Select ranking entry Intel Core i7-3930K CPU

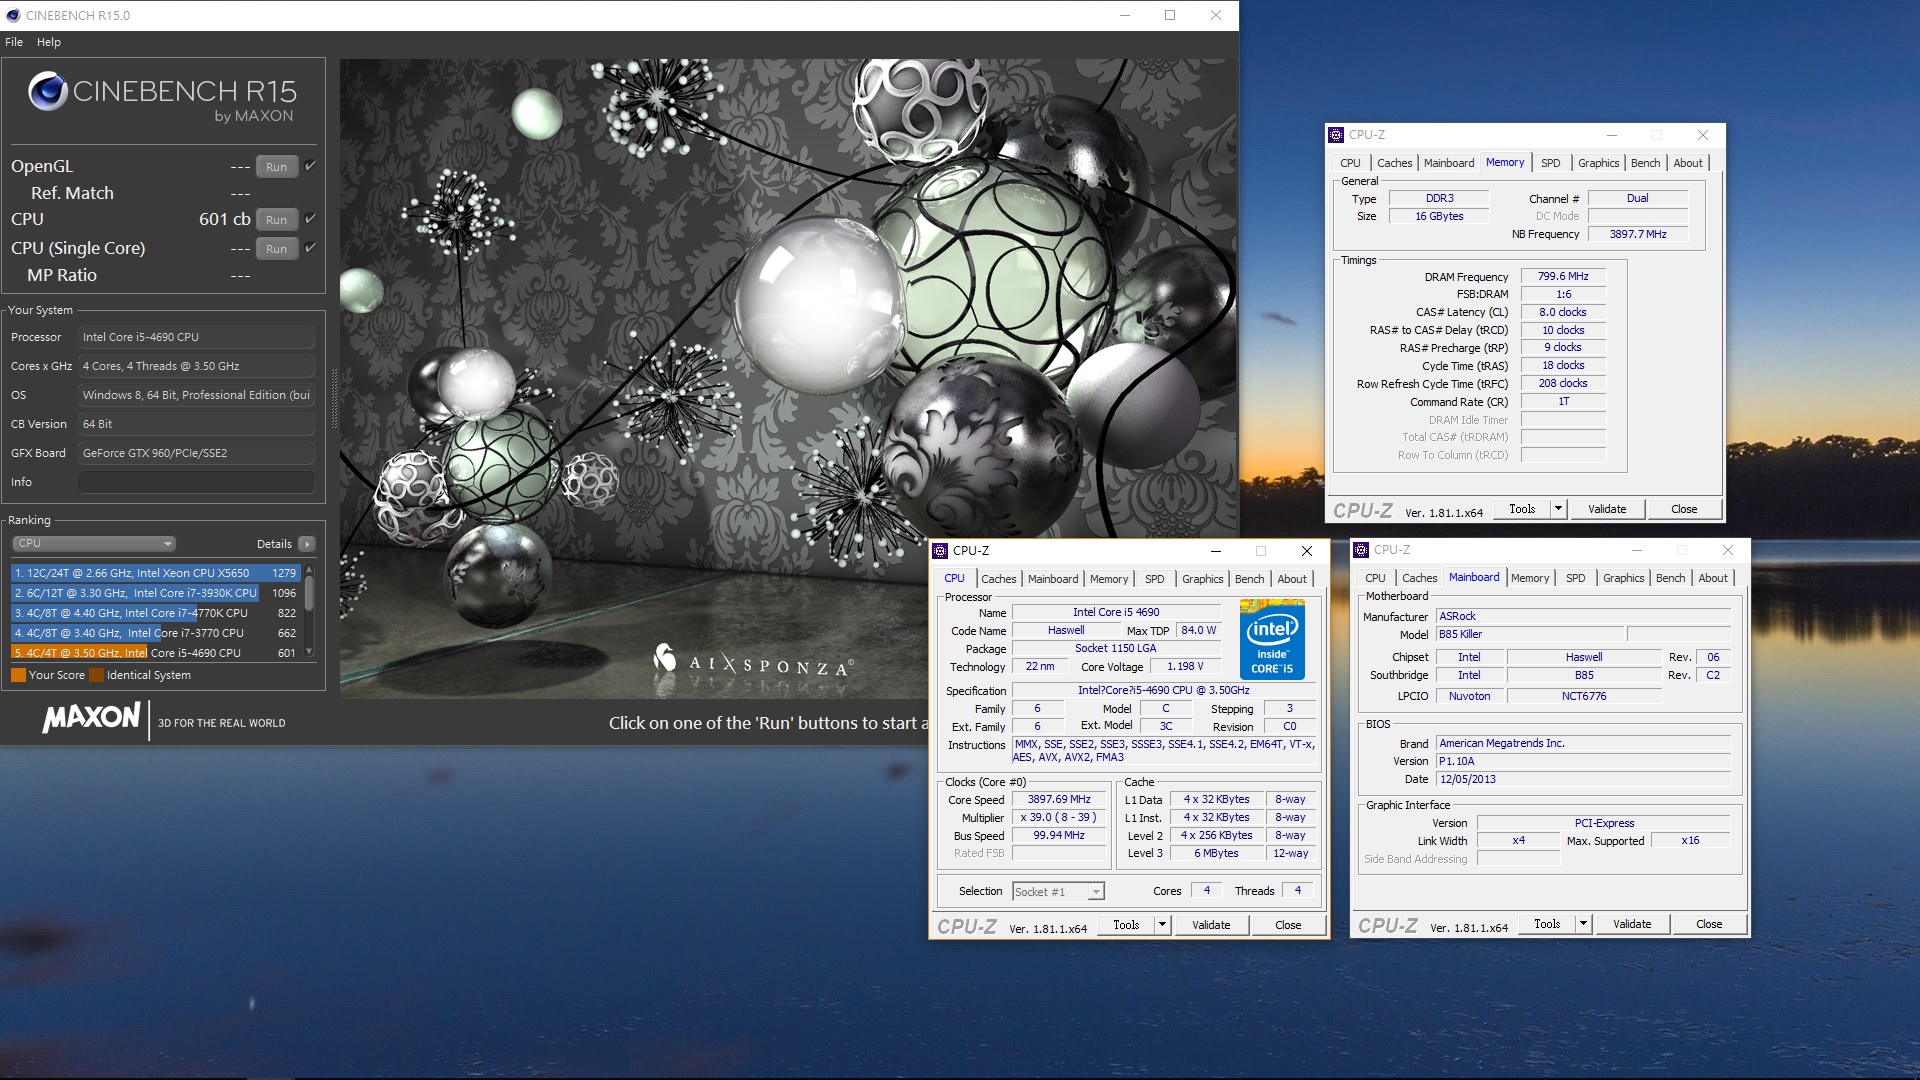coord(156,593)
